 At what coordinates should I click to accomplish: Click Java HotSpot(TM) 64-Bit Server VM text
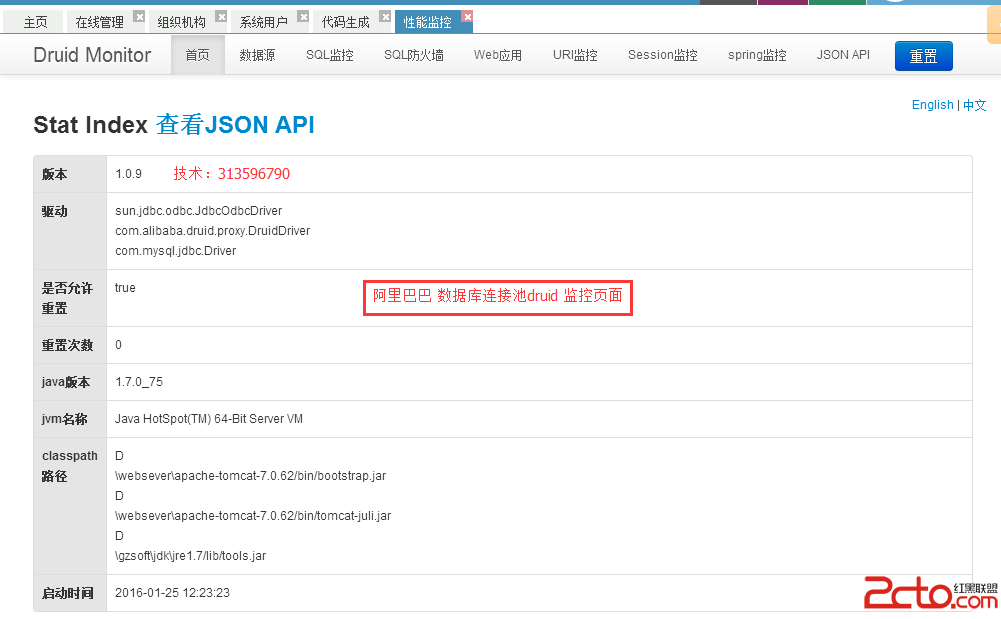[x=209, y=419]
